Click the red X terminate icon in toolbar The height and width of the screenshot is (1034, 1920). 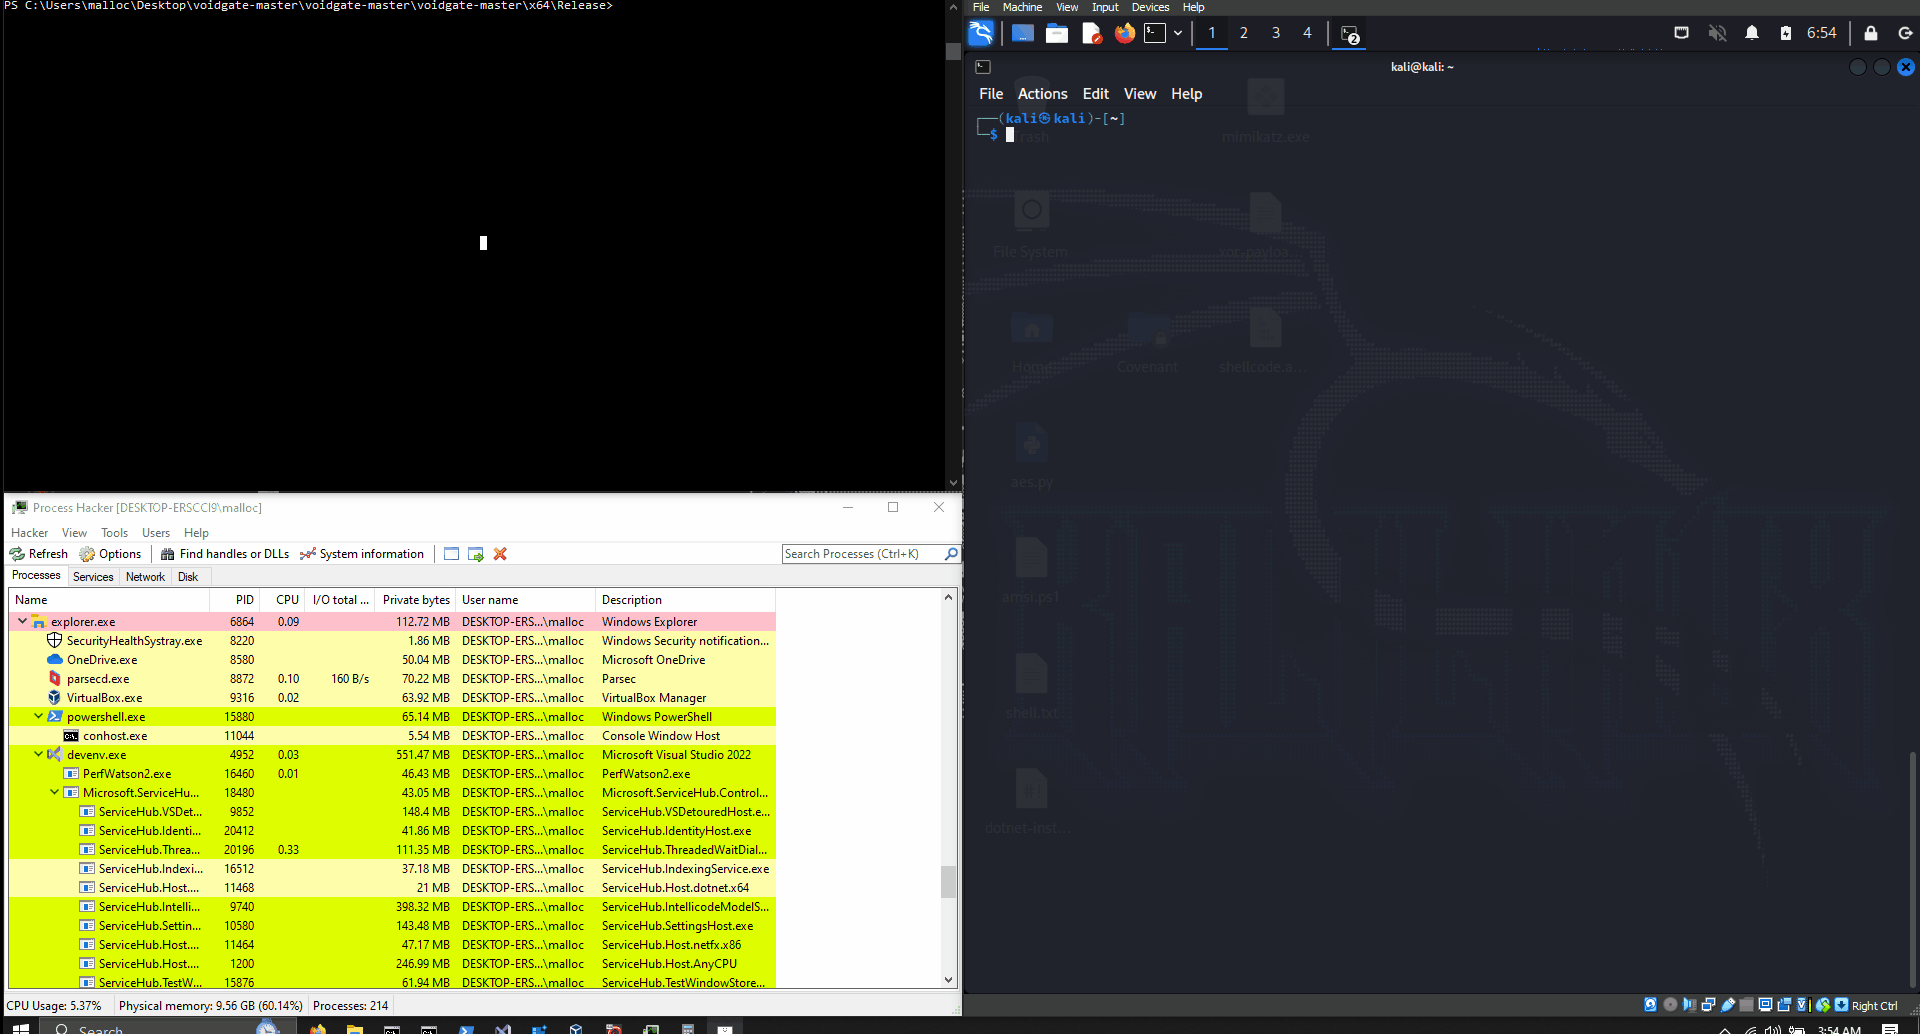(x=500, y=554)
